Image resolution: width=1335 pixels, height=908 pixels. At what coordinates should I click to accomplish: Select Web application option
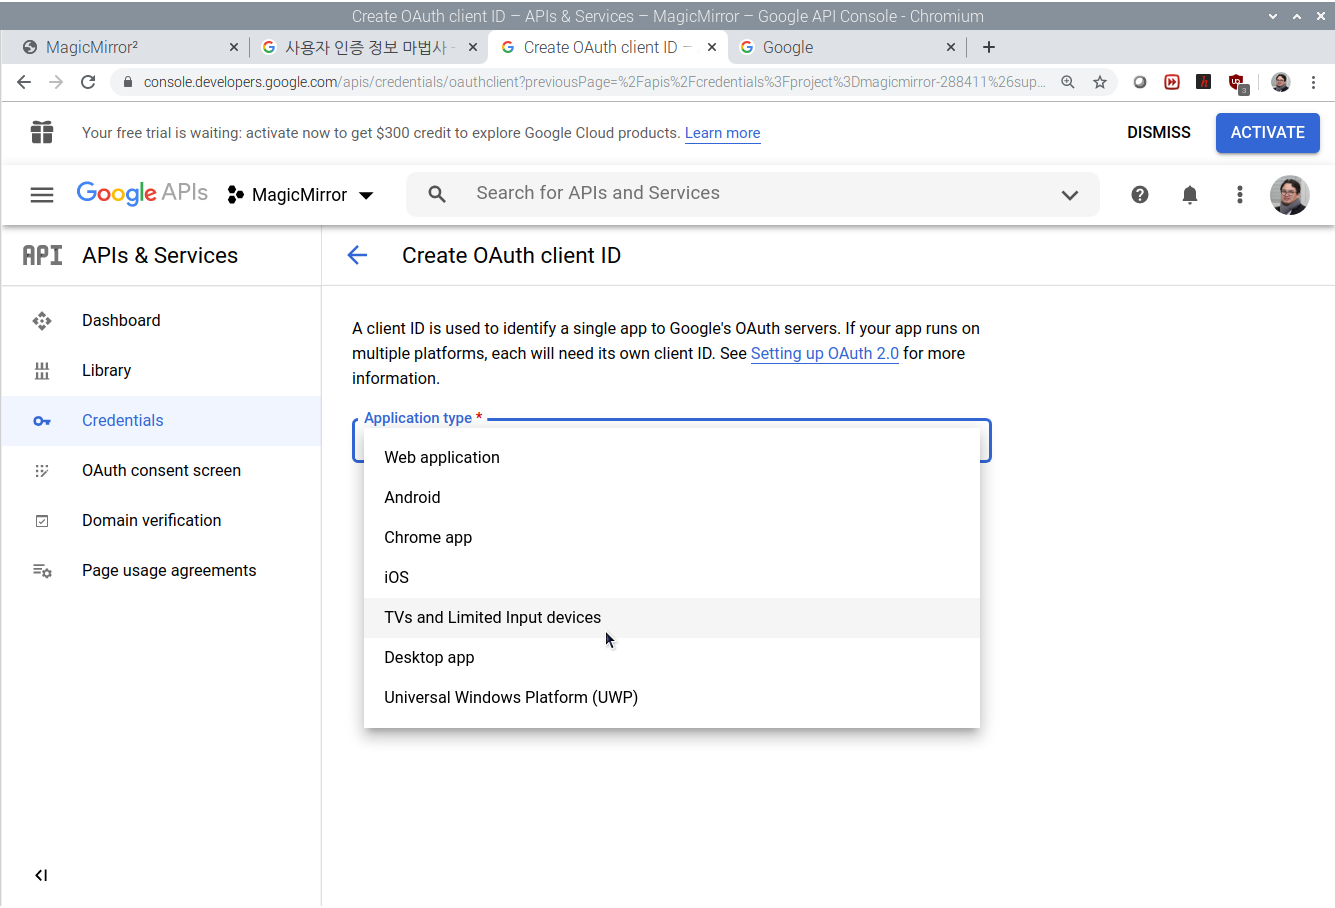(x=672, y=458)
